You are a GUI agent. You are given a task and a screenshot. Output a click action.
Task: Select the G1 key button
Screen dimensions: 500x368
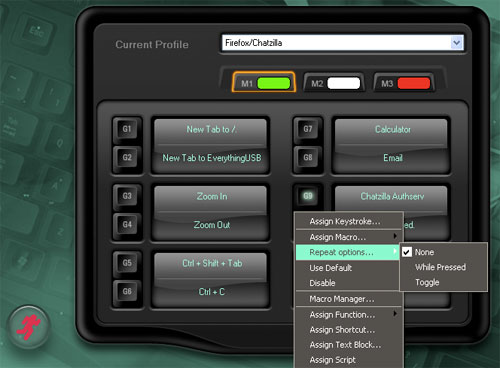coord(127,129)
